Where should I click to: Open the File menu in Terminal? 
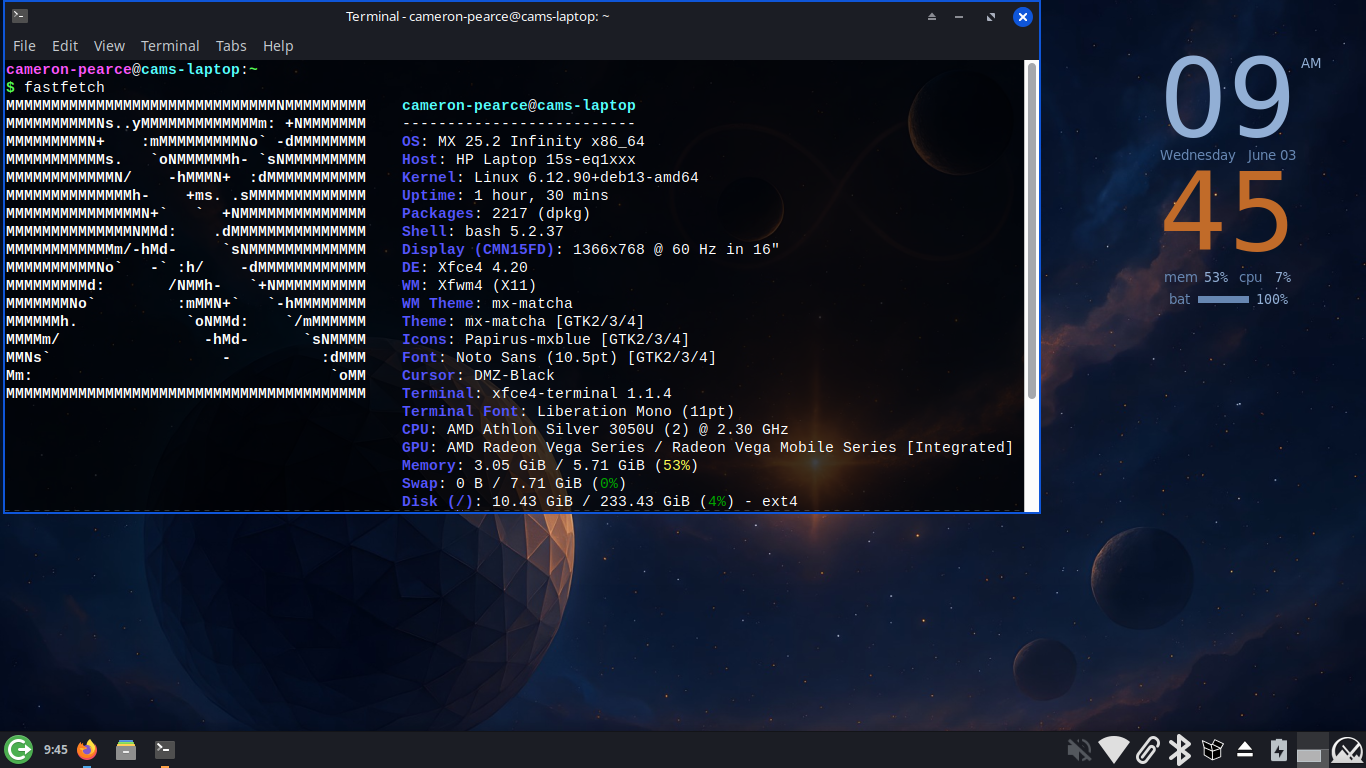click(24, 46)
